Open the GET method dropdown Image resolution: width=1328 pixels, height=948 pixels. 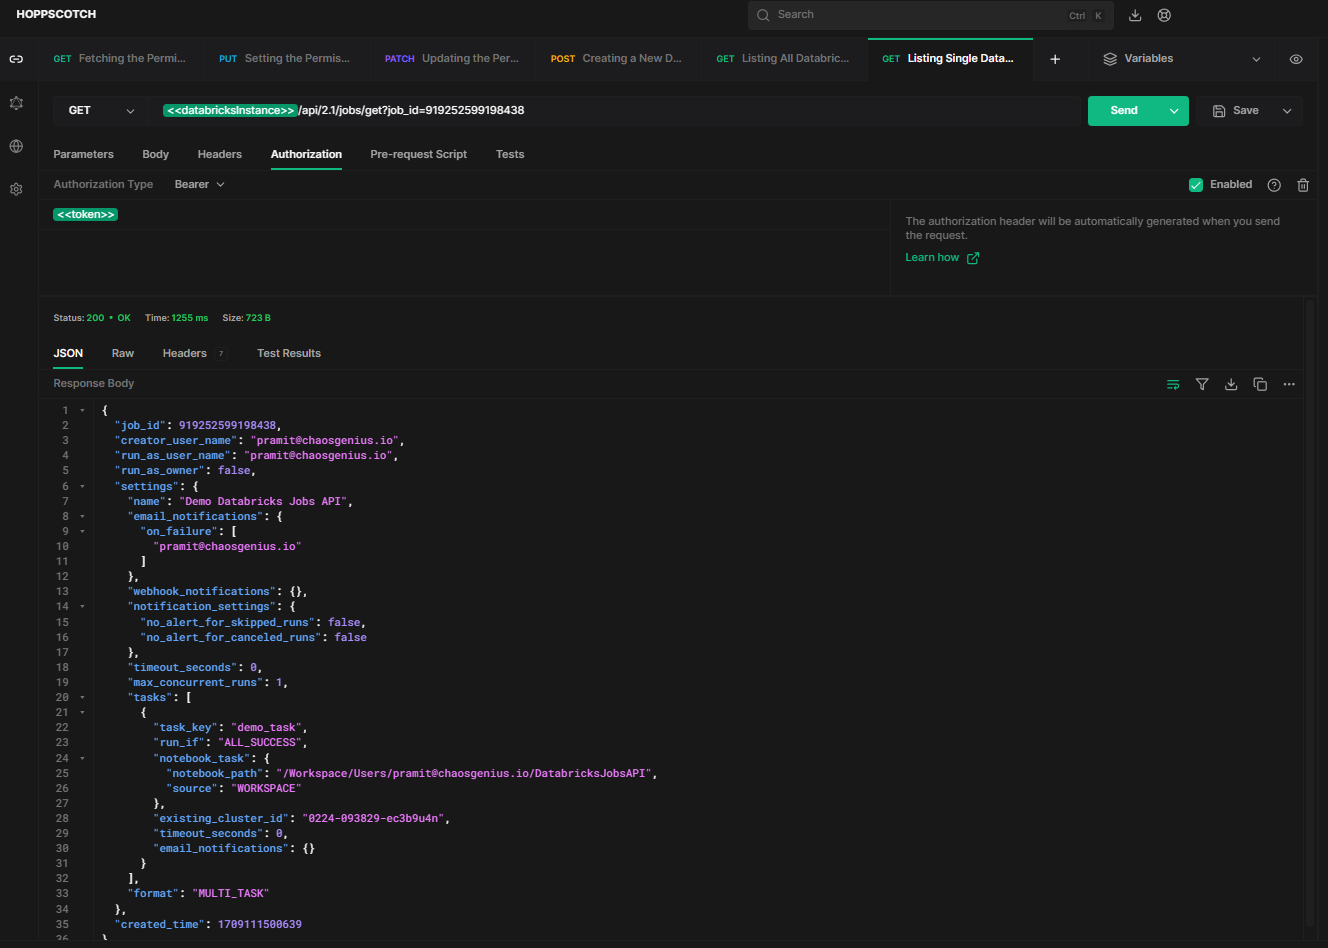97,110
